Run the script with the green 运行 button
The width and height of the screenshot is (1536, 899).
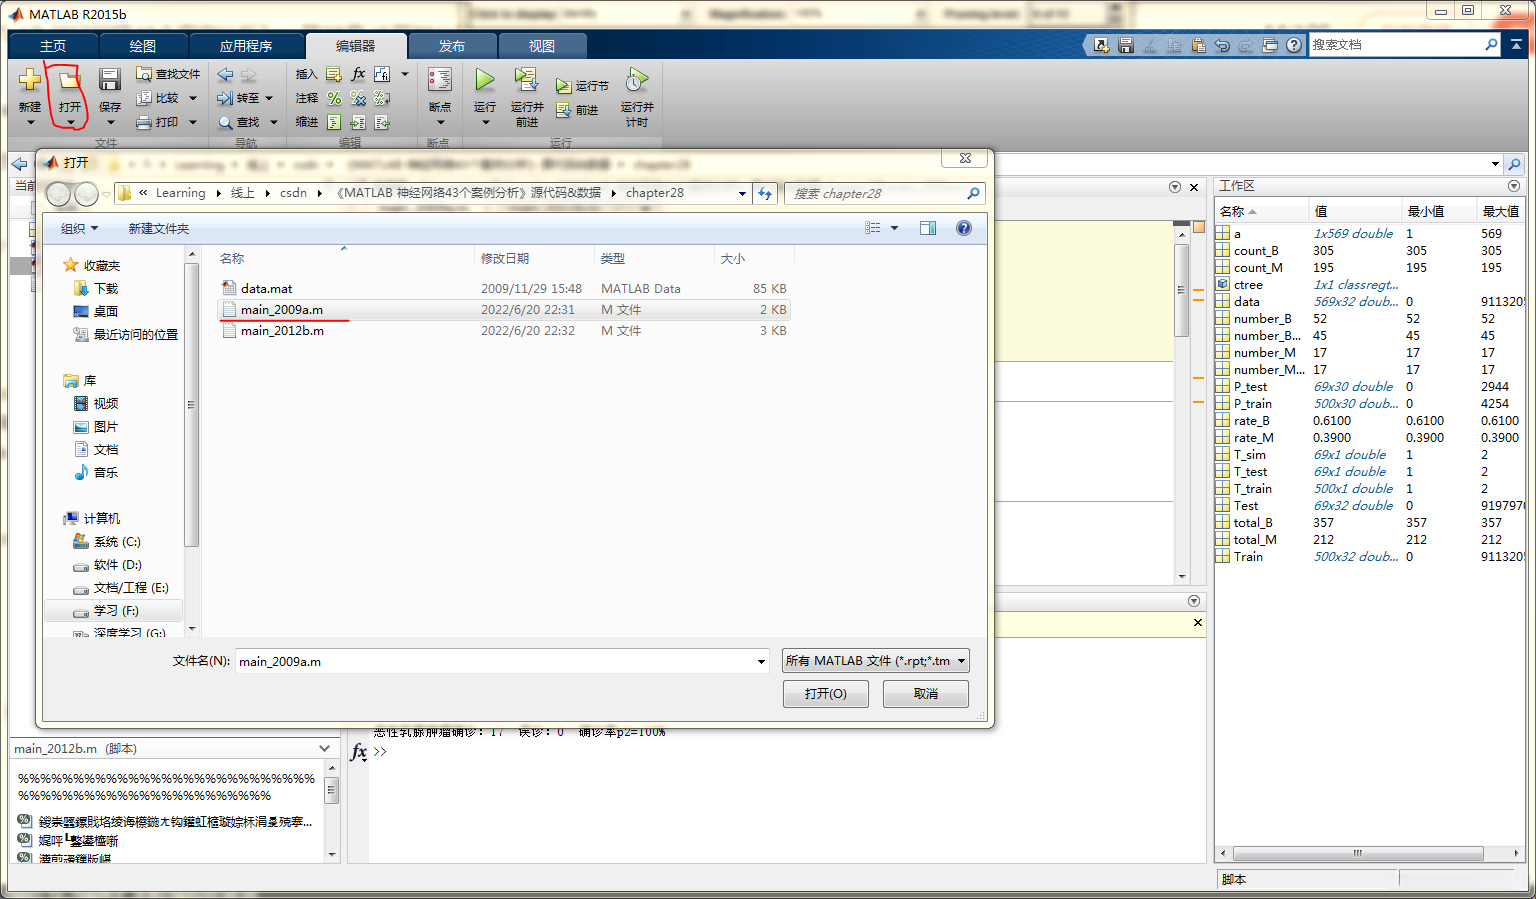coord(485,79)
